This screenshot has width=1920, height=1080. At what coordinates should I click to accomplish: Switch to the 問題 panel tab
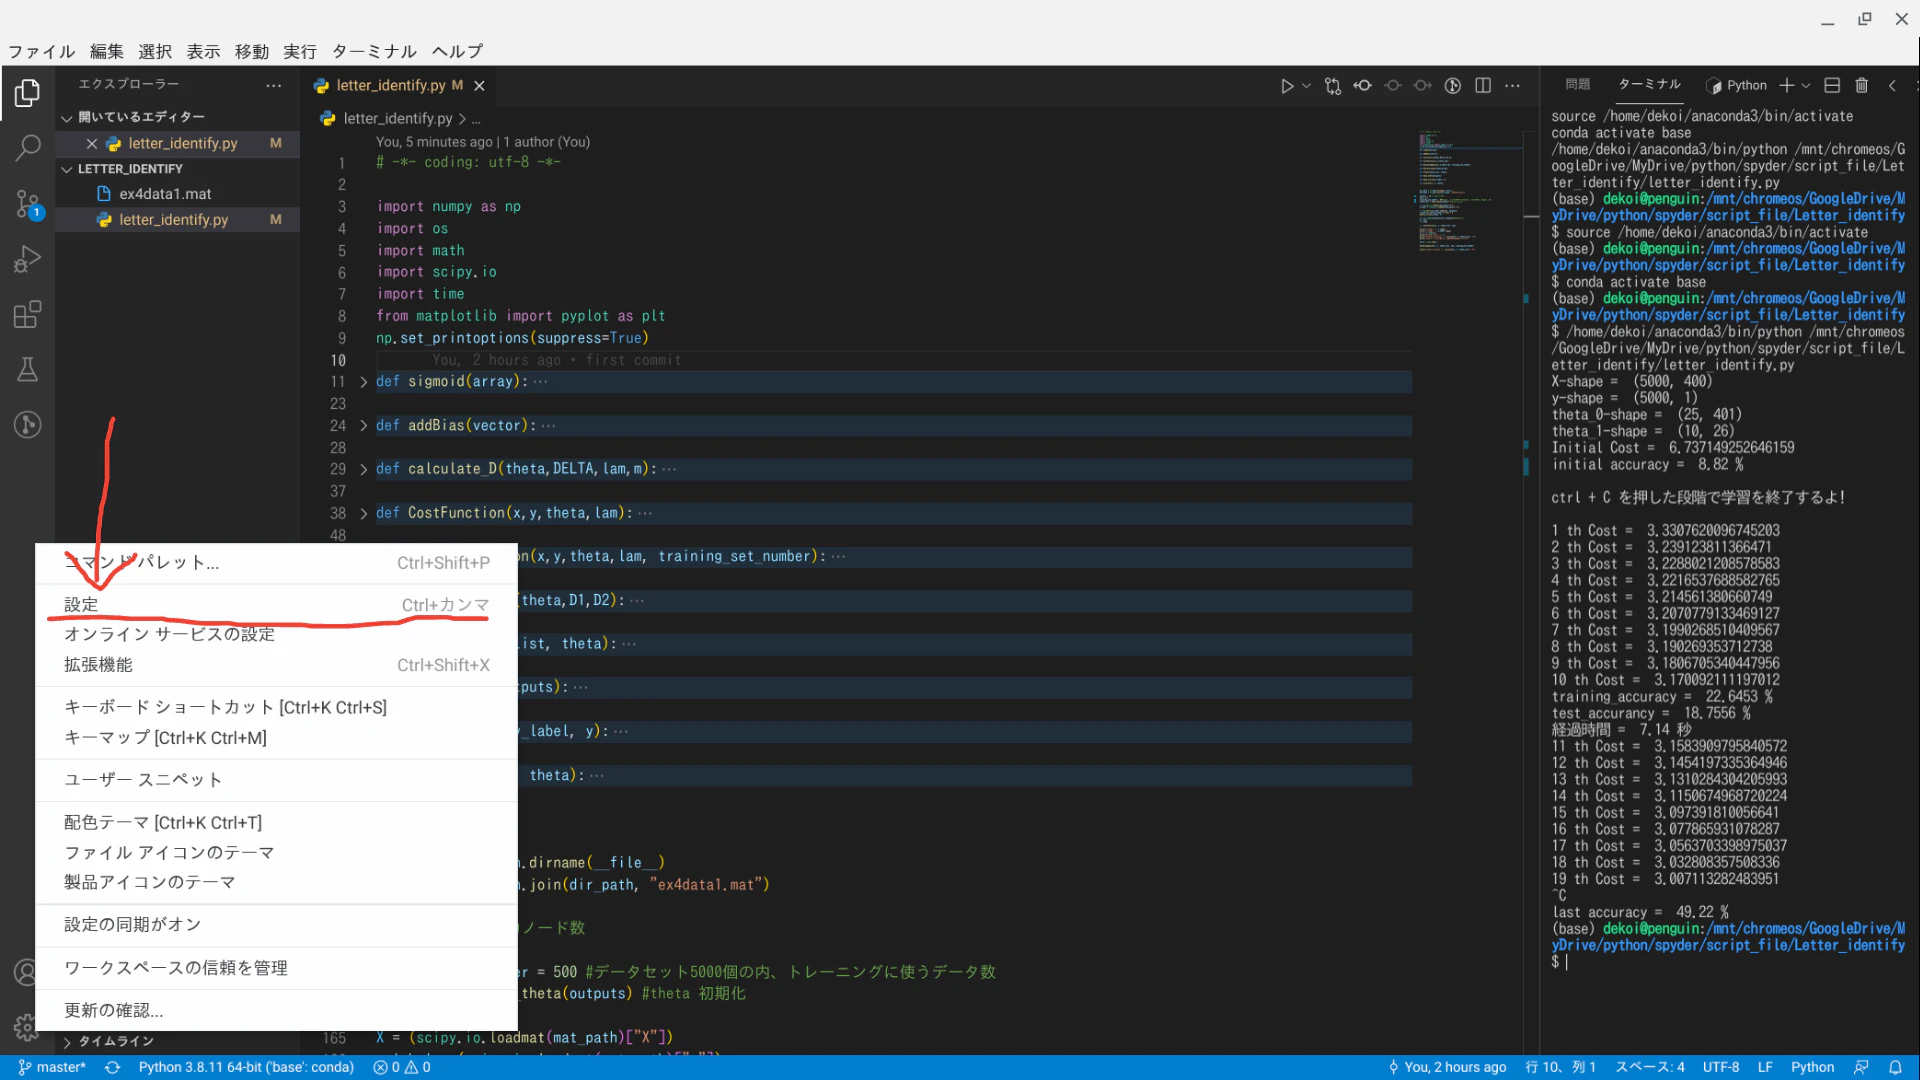pyautogui.click(x=1577, y=84)
